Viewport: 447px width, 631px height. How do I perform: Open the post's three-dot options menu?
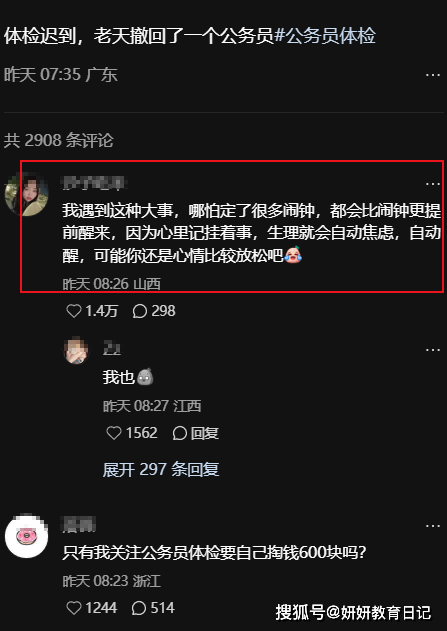click(x=433, y=75)
